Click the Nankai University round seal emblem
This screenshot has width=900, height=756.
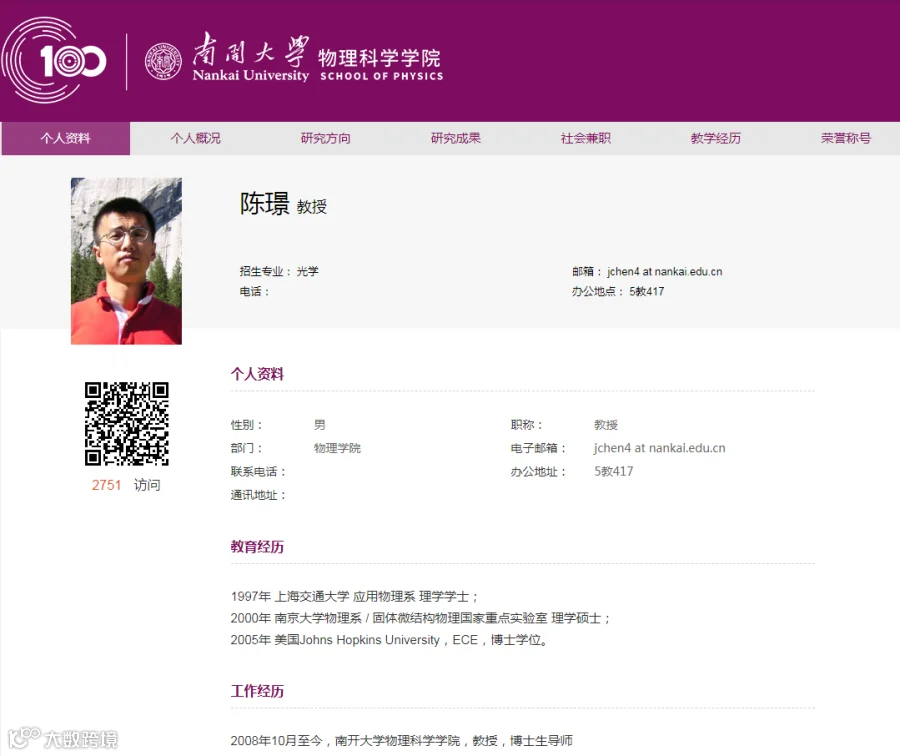point(163,61)
